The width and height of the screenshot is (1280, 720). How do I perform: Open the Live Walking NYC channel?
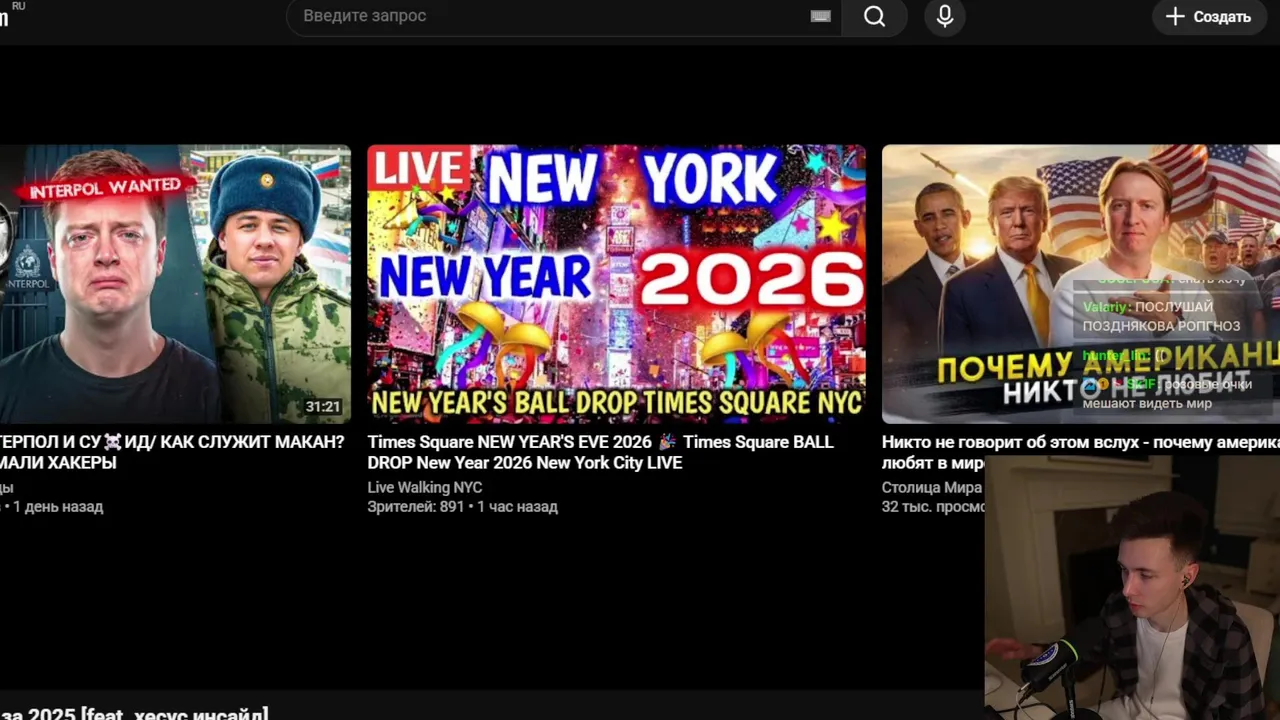point(425,487)
